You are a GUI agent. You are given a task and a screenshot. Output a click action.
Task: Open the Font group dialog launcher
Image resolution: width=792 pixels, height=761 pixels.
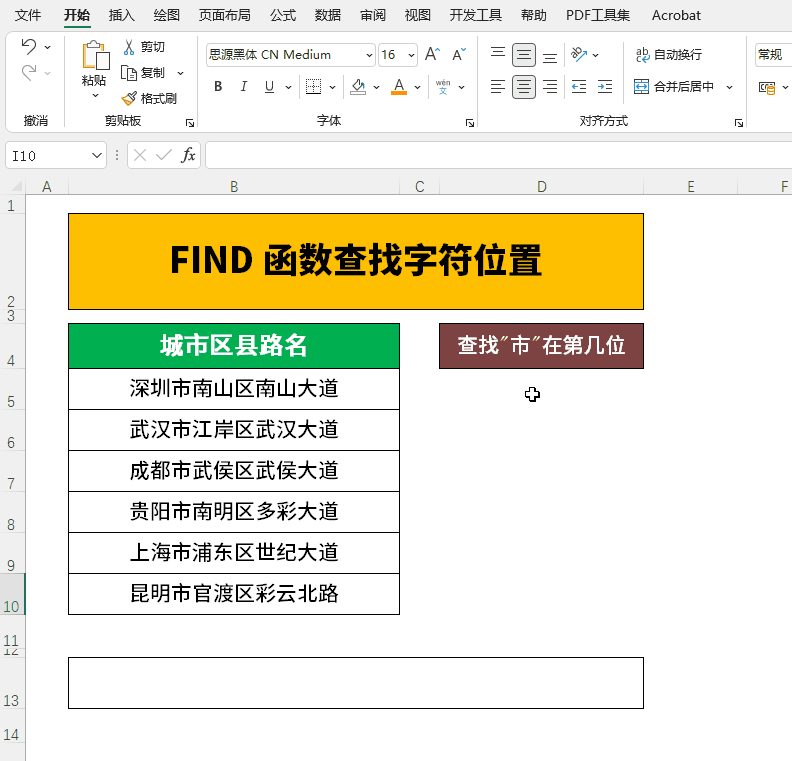(470, 123)
